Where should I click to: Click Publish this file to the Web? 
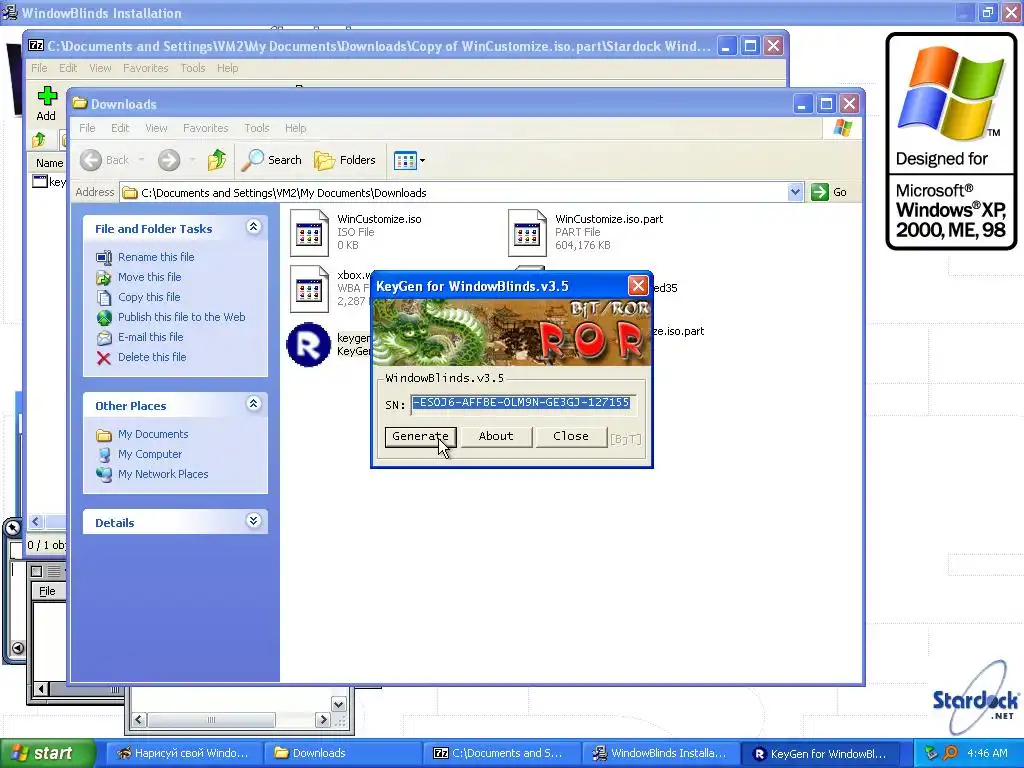coord(182,317)
